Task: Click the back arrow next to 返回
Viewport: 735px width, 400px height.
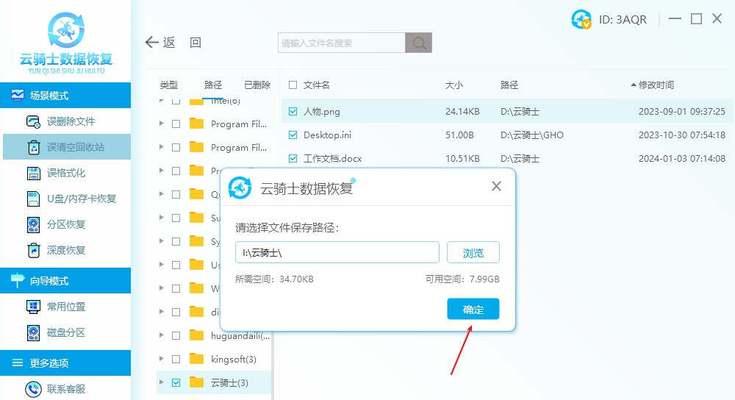Action: coord(151,43)
